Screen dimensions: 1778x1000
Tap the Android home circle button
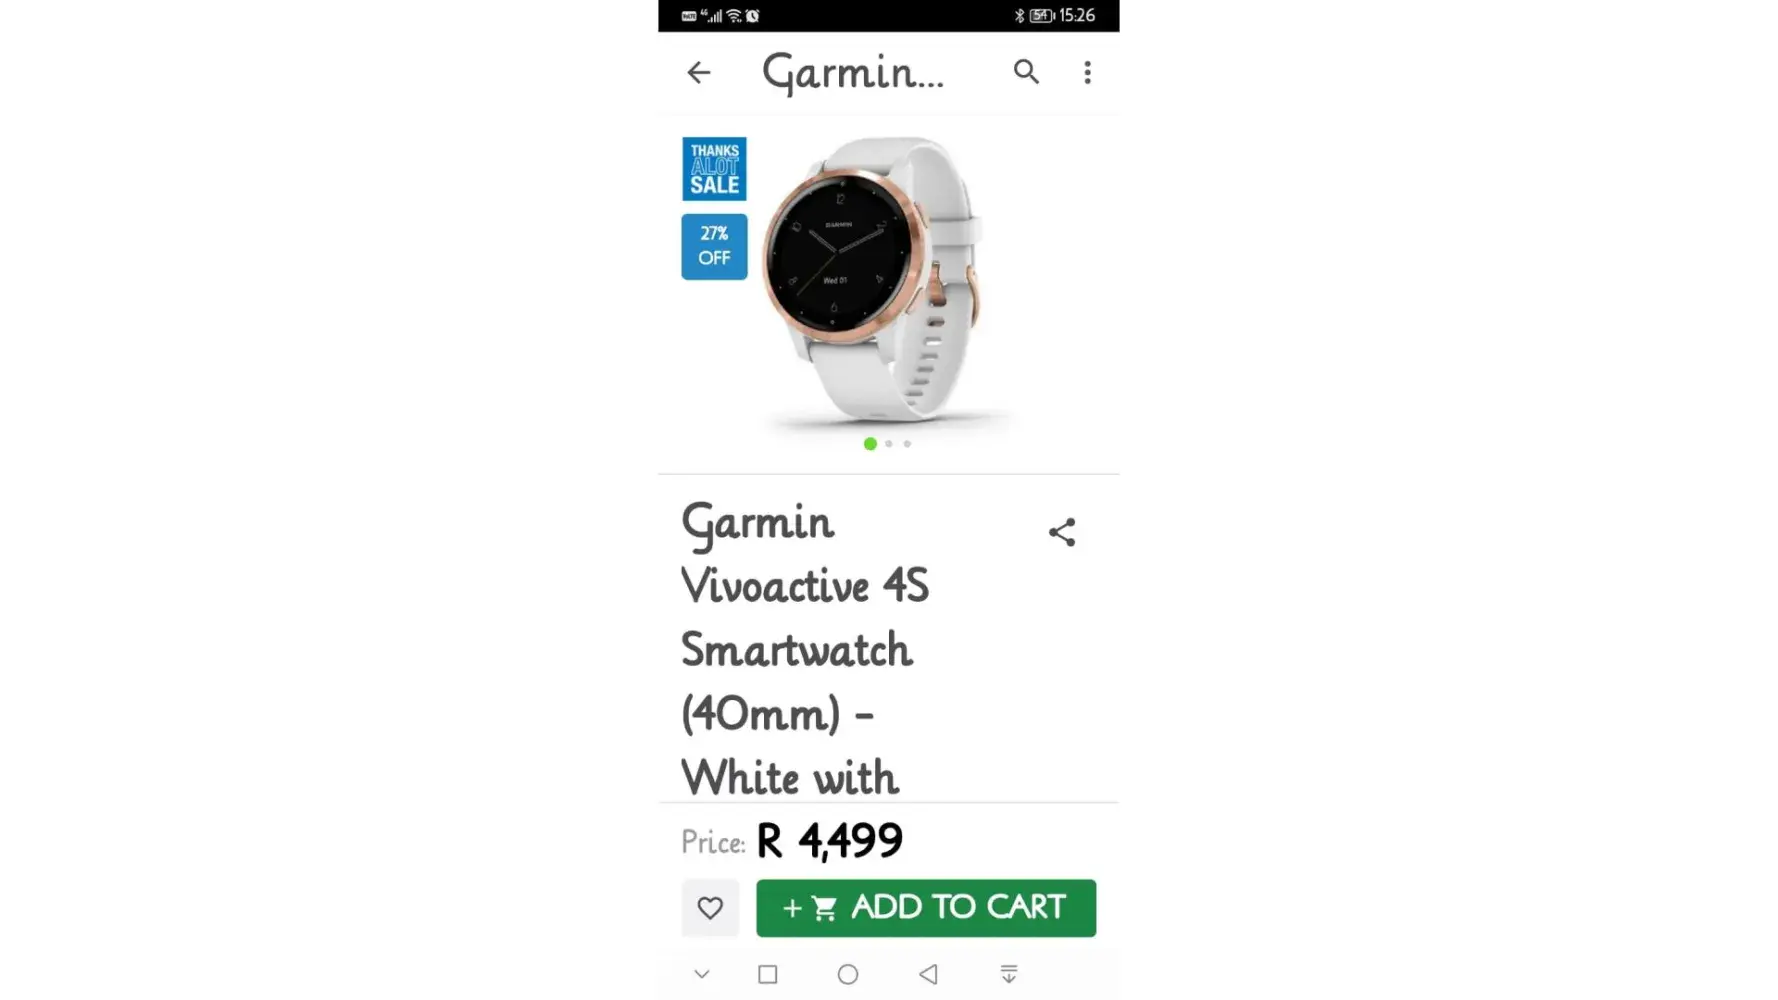pos(848,974)
